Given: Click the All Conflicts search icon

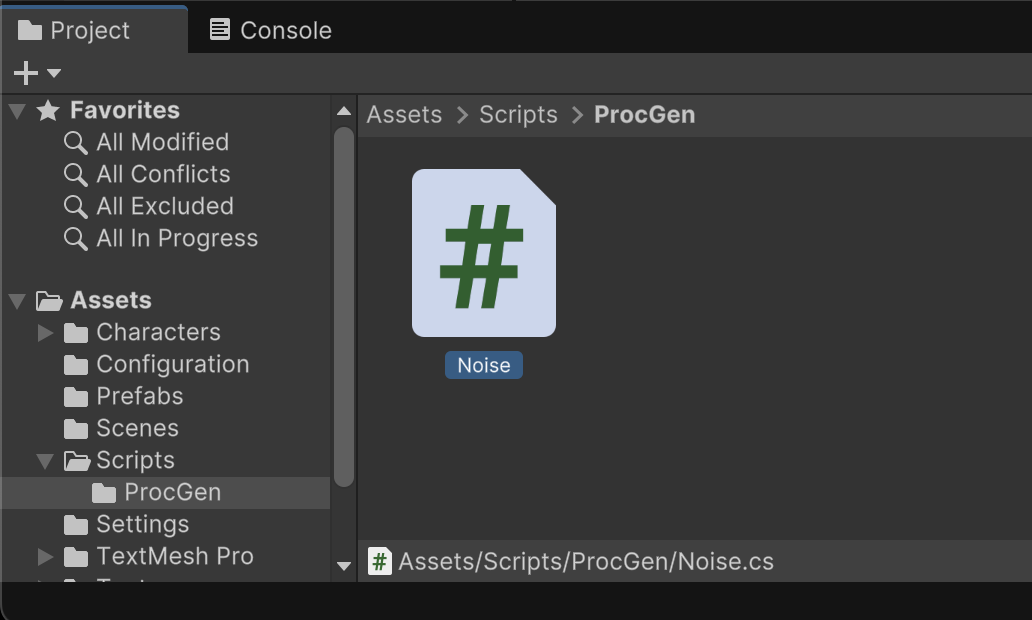Looking at the screenshot, I should 76,174.
